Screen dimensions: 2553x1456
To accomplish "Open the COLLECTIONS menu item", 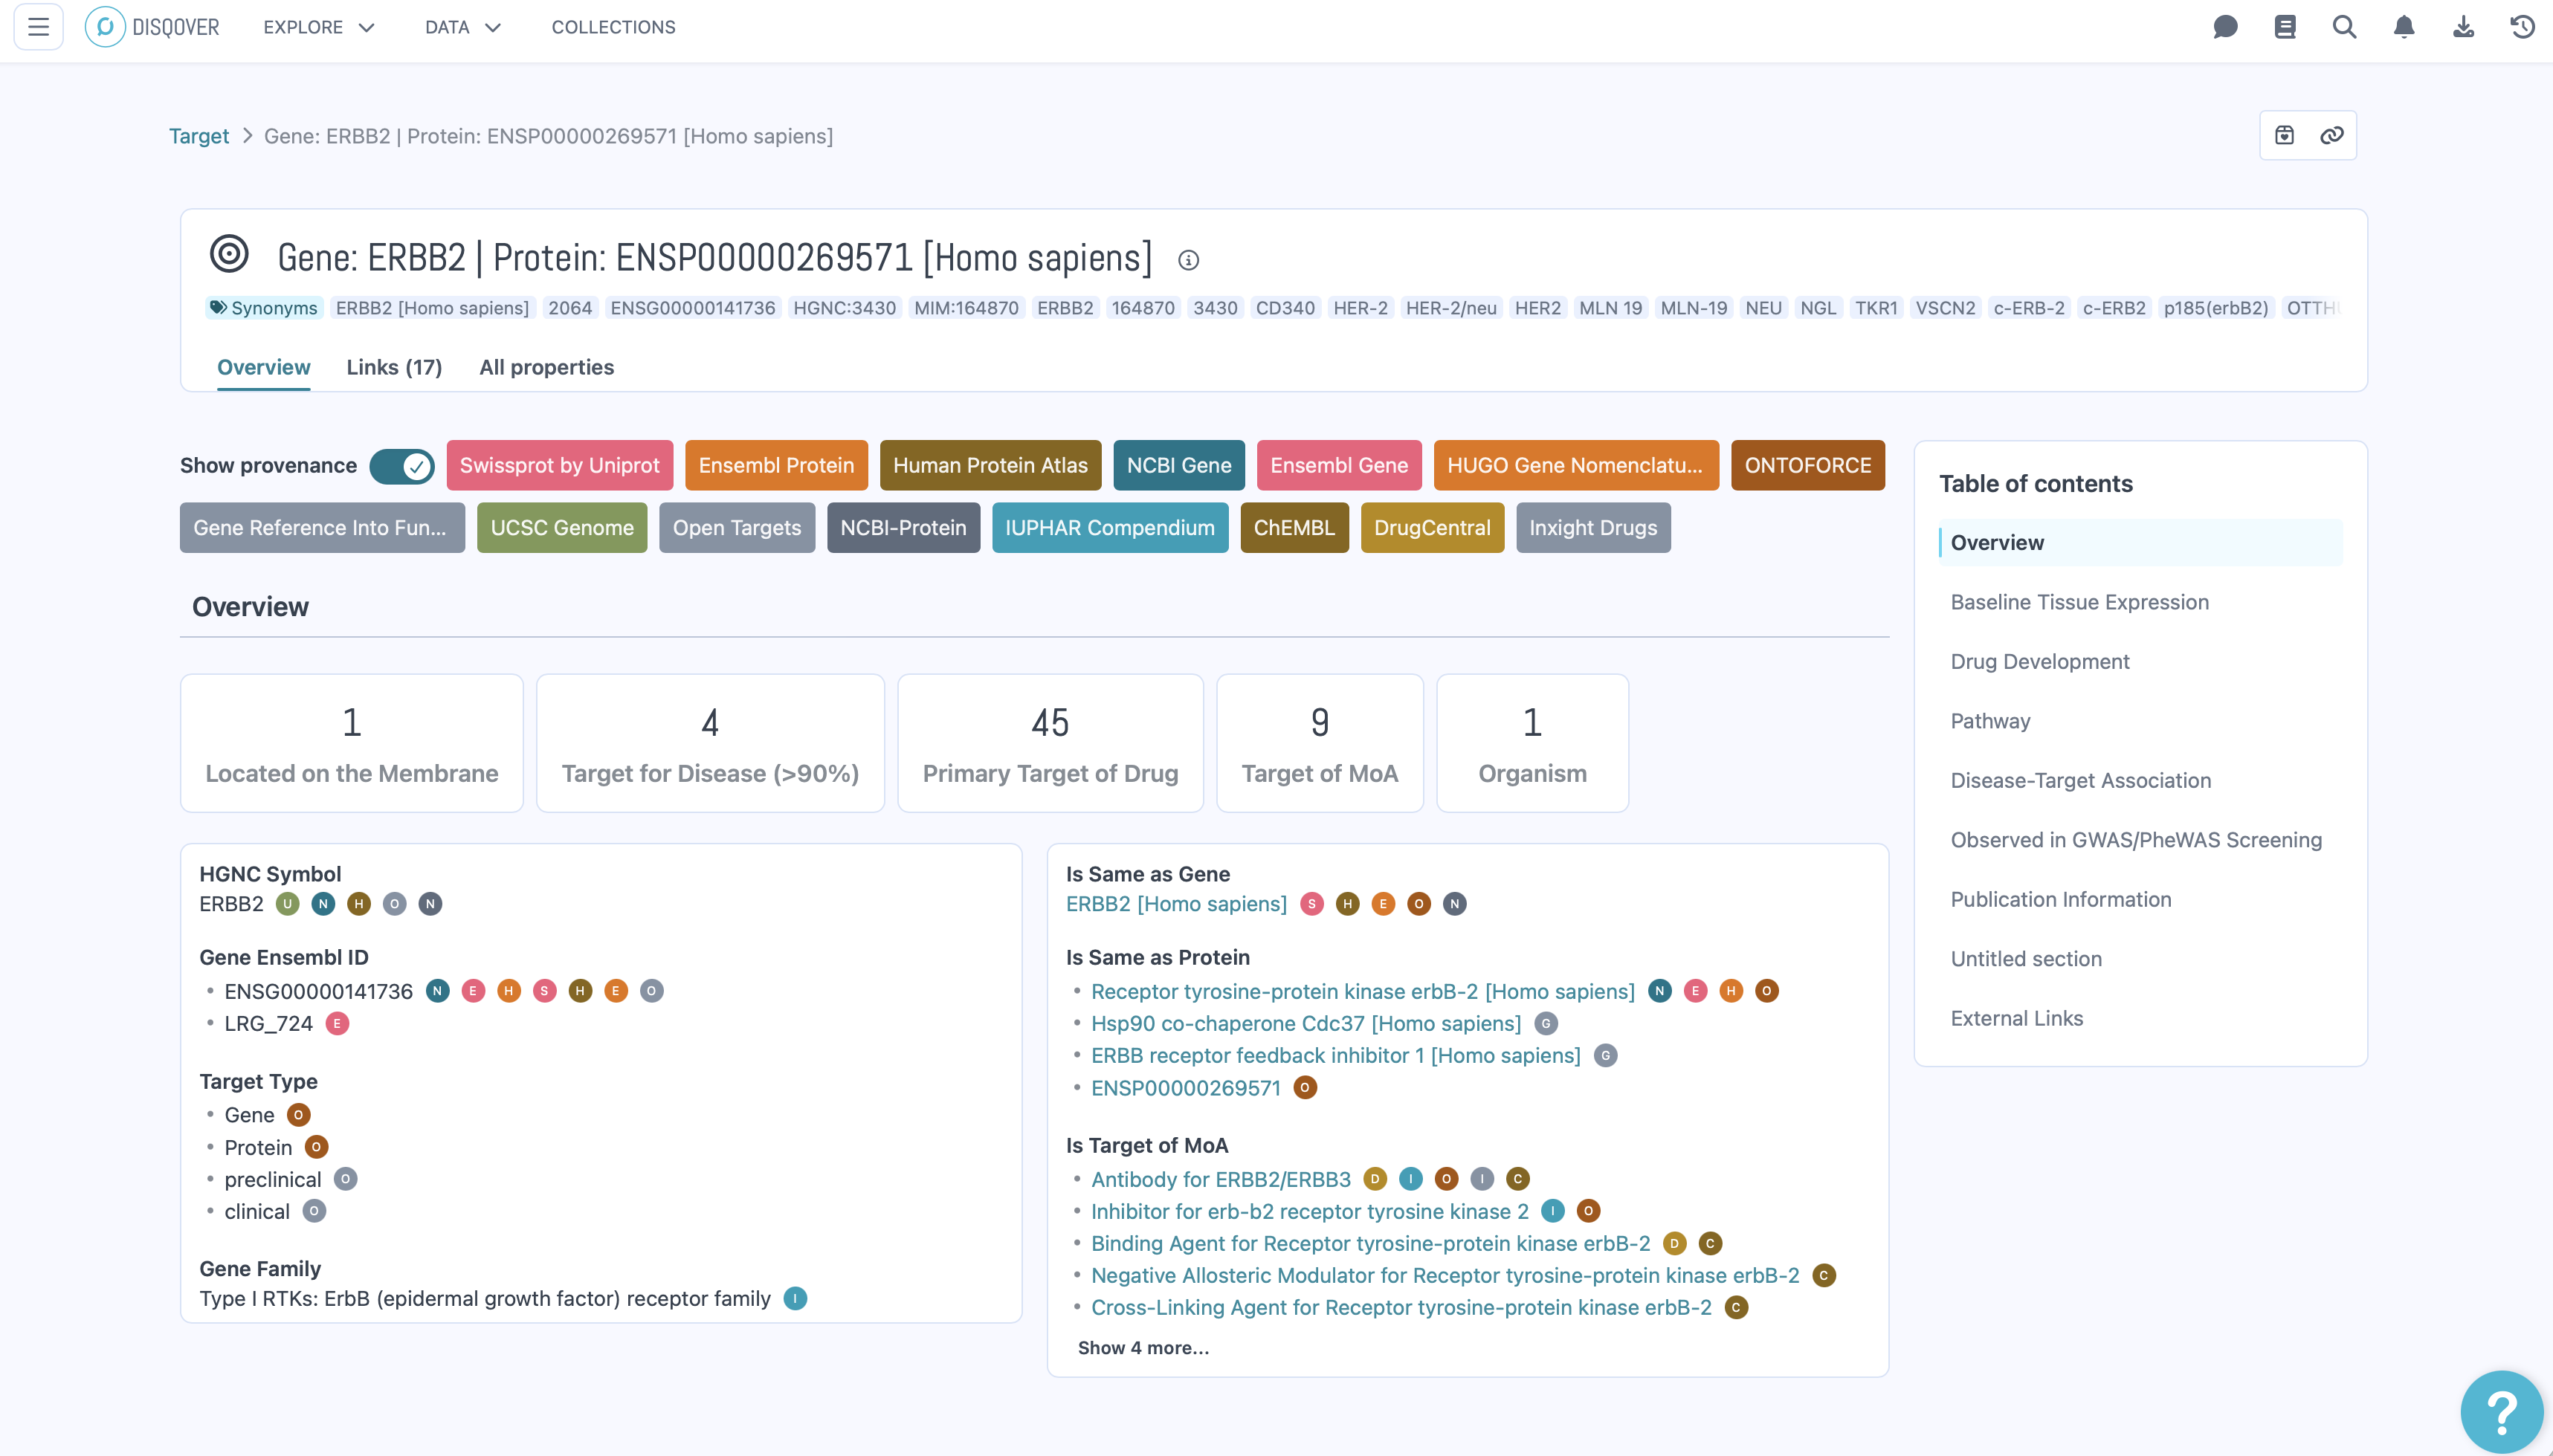I will pyautogui.click(x=614, y=27).
